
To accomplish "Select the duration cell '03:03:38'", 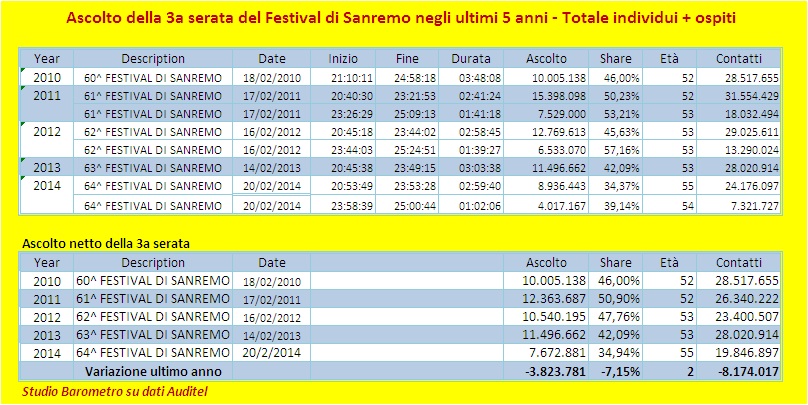I will pyautogui.click(x=480, y=168).
